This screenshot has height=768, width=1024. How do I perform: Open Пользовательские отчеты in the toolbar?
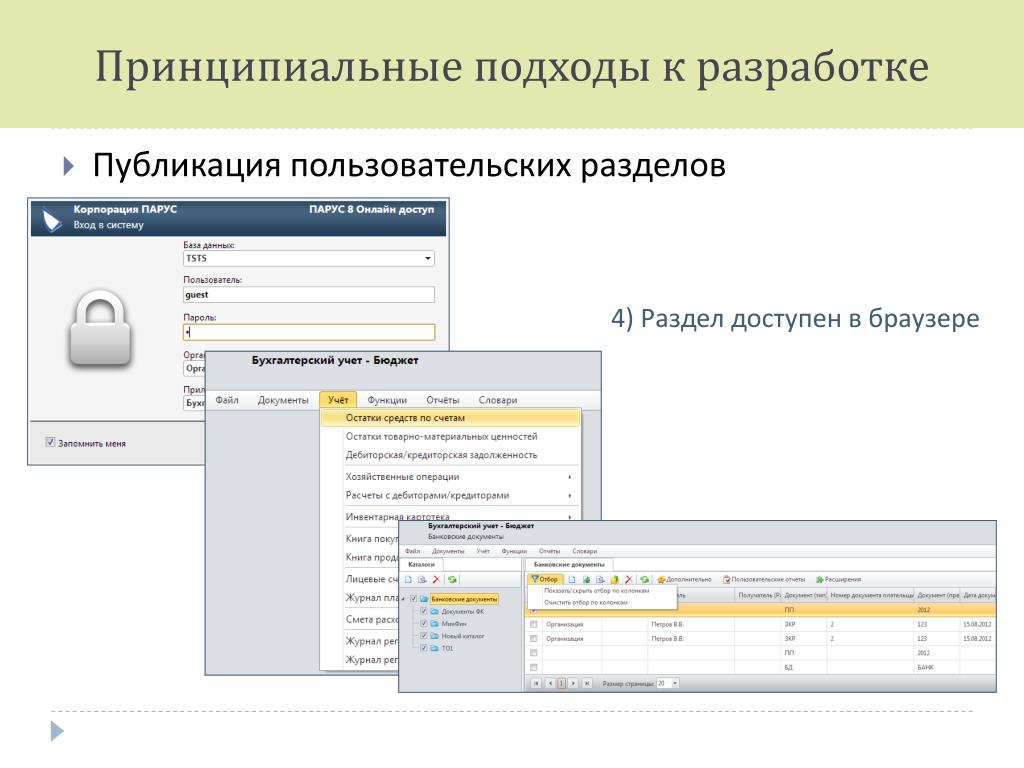(x=764, y=579)
